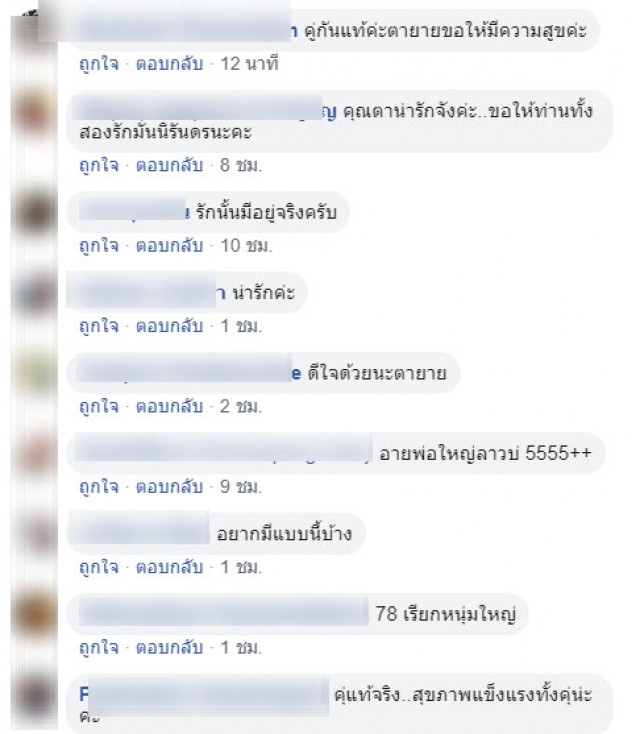
Task: Like the รักนั้นมีอยู่จริงครับ comment
Action: pos(99,246)
